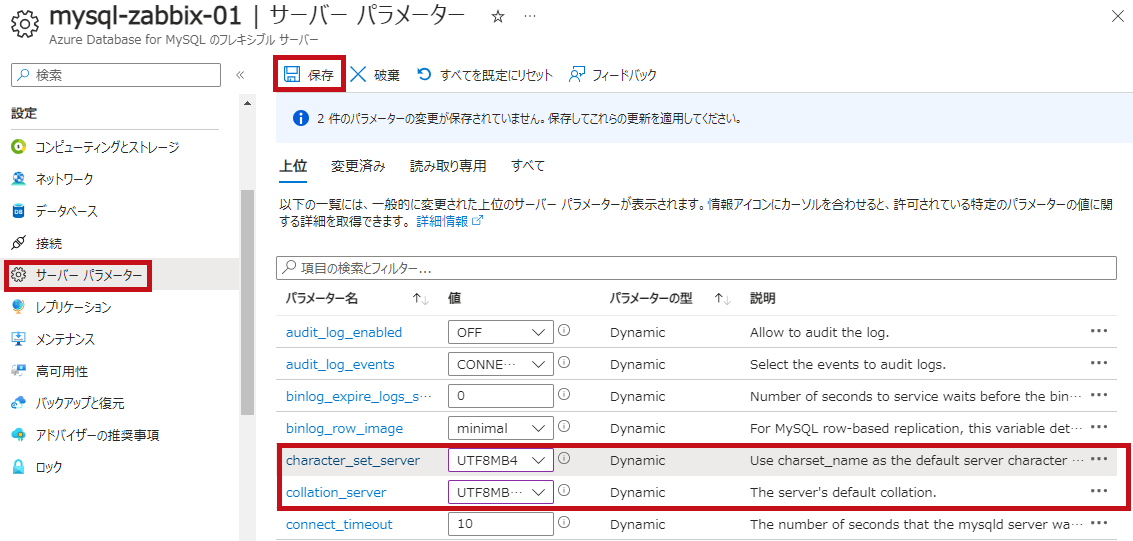This screenshot has width=1133, height=541.
Task: Open the ellipsis menu for connect_timeout row
Action: 1099,522
